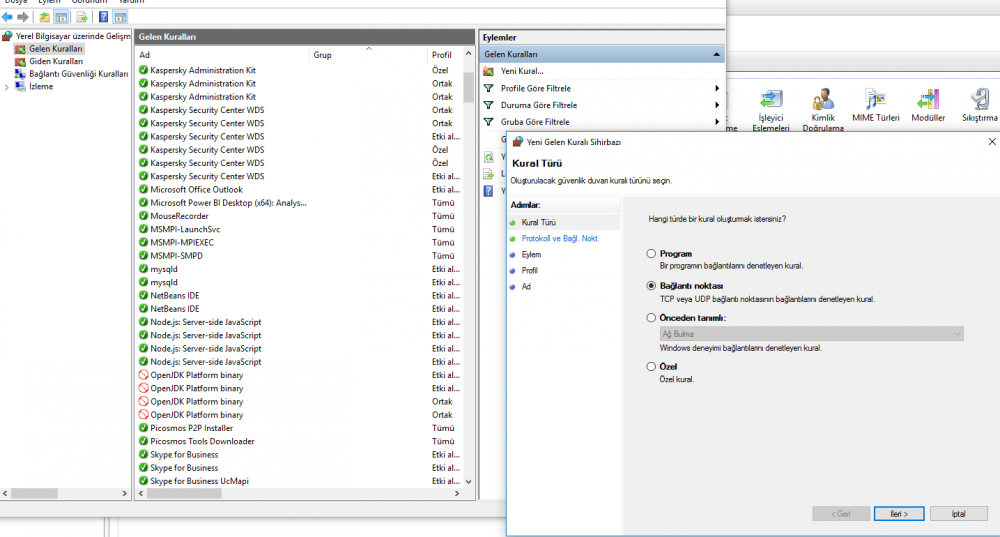Select the MSMPI-MPIEXEC rule row
The width and height of the screenshot is (1000, 537).
(300, 242)
